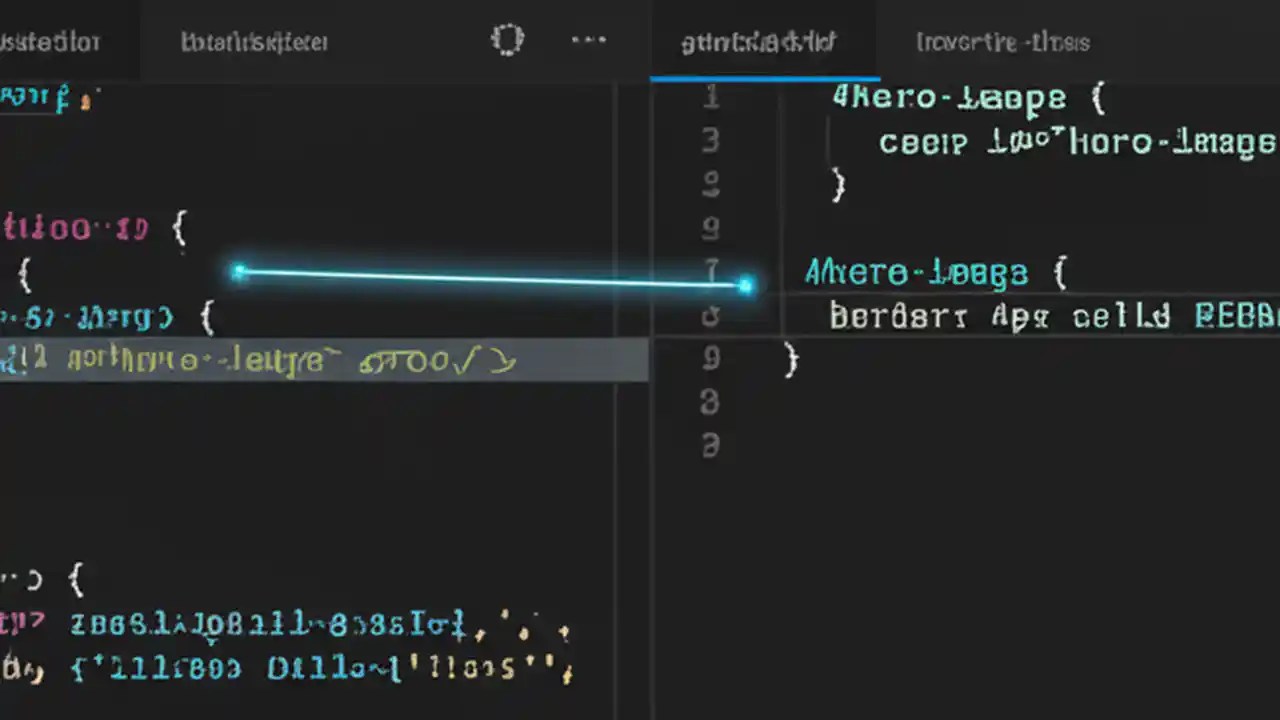The image size is (1280, 720).
Task: Open the ellipsis more-actions menu
Action: [x=589, y=40]
